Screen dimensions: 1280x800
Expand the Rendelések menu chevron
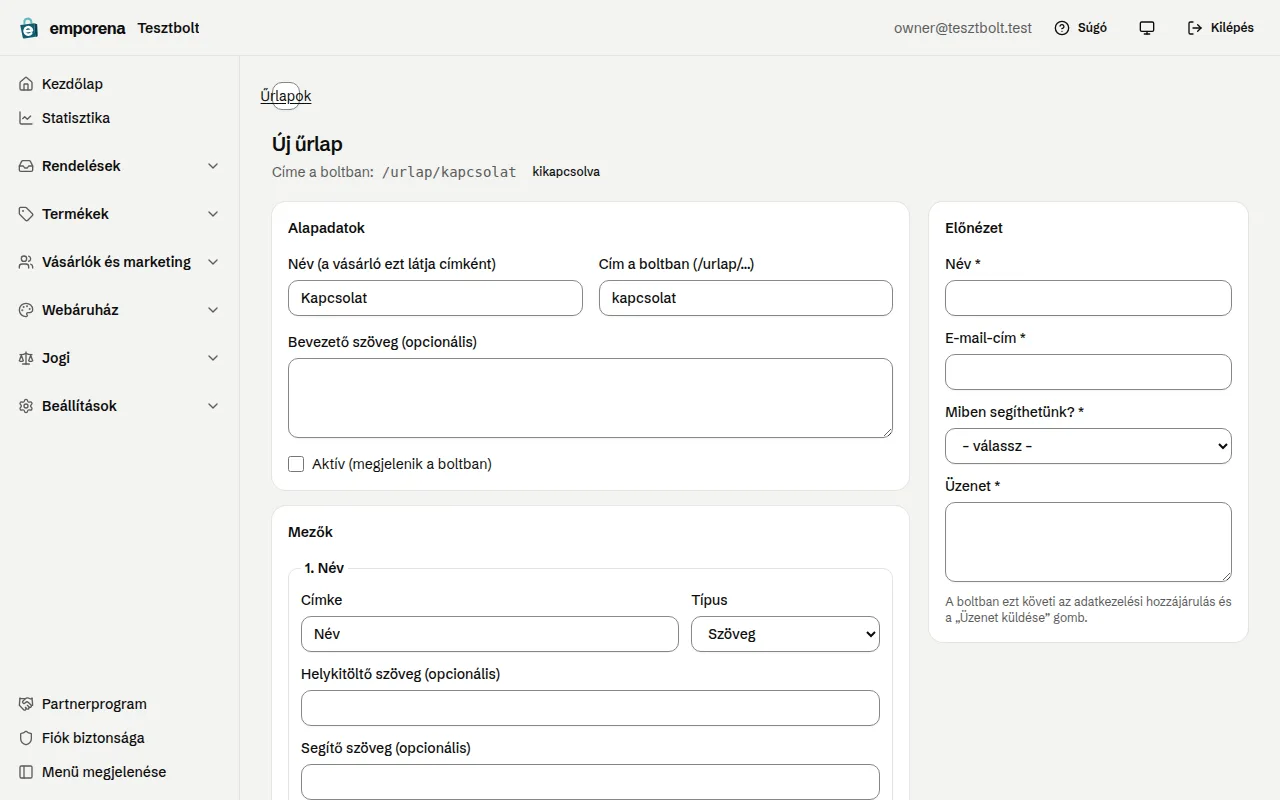213,166
